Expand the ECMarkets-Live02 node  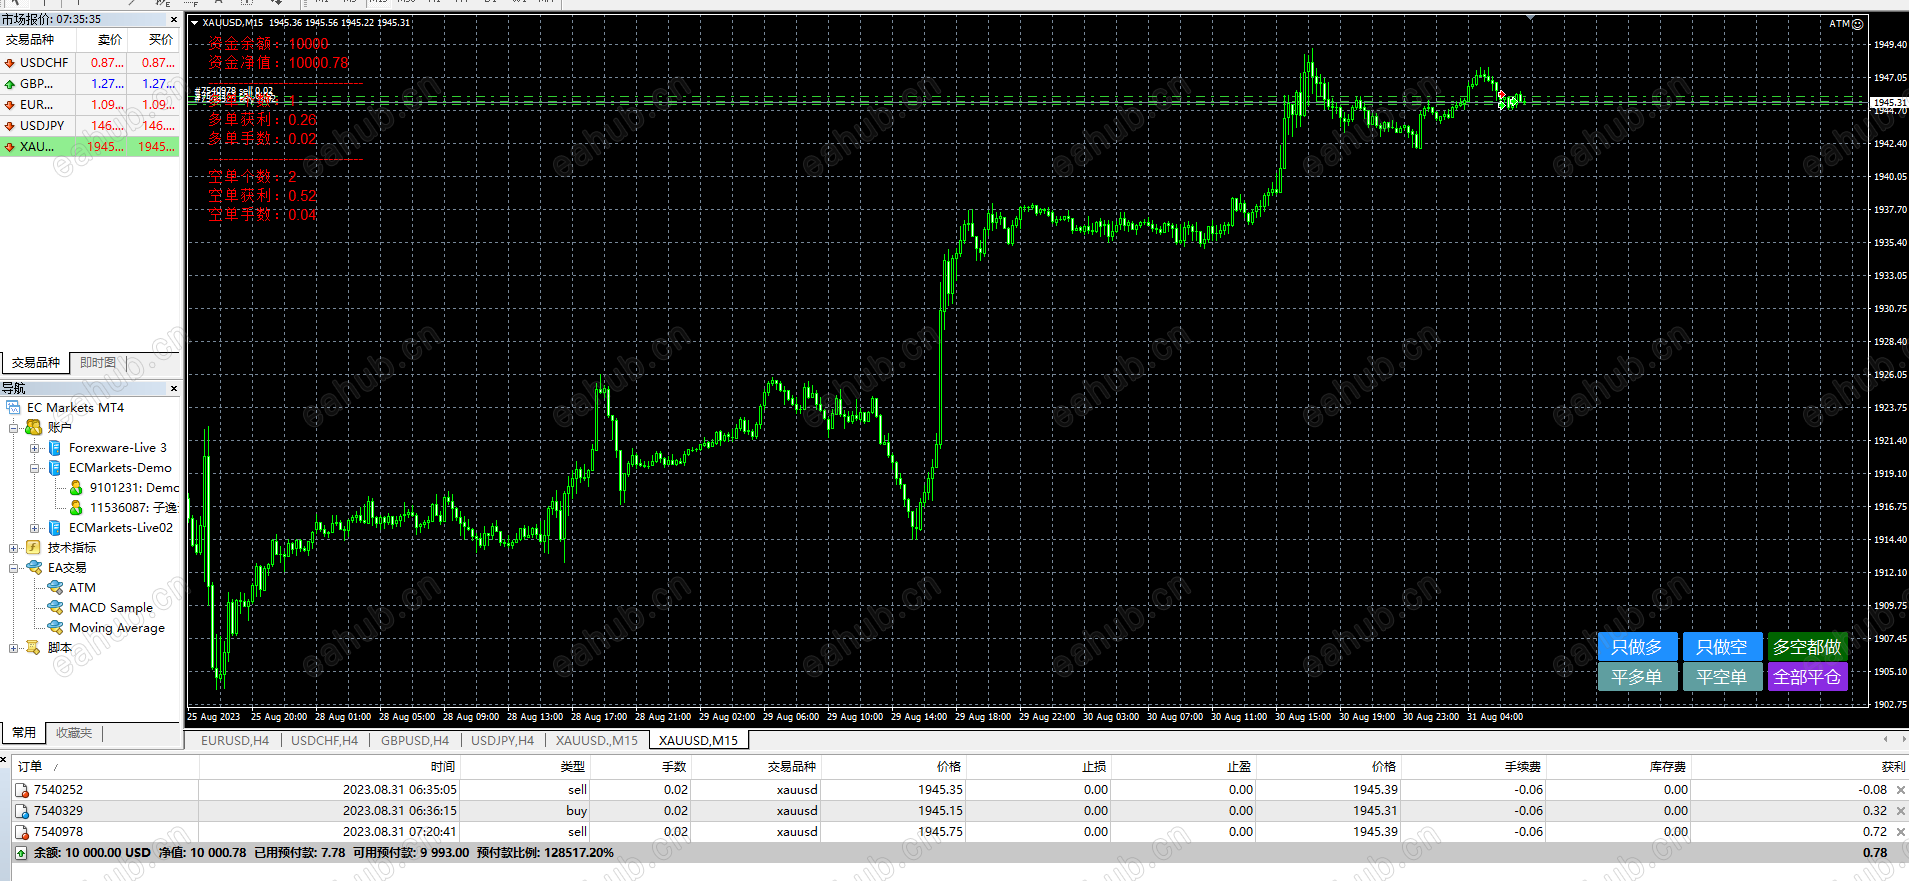(x=34, y=528)
